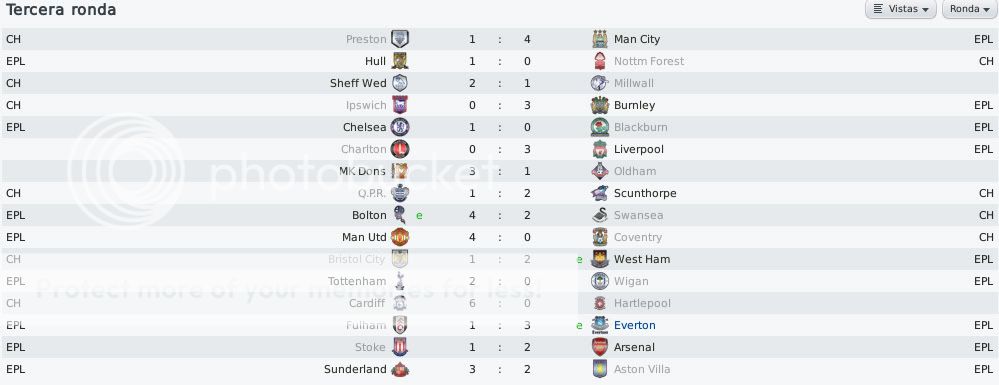This screenshot has width=999, height=385.
Task: Select the Scunthorpe team name
Action: click(x=645, y=193)
